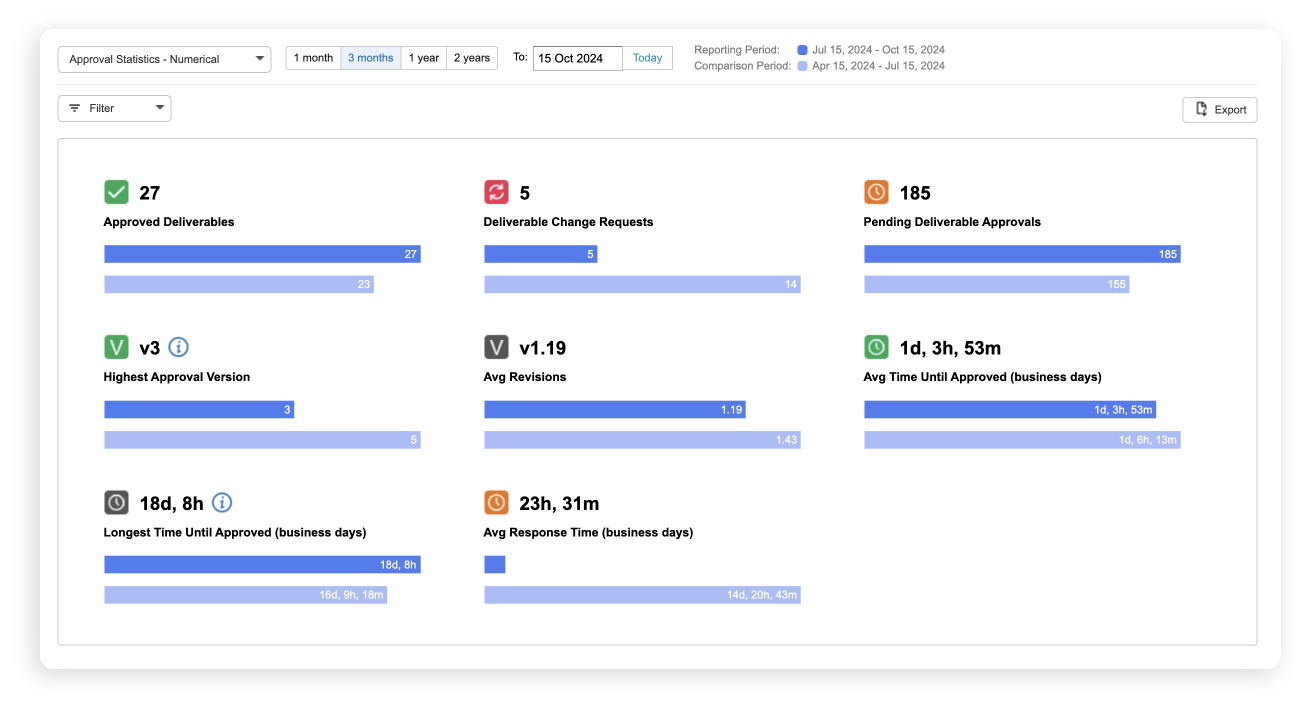The width and height of the screenshot is (1311, 710).
Task: Open the info tooltip next to Highest Approval Version
Action: coord(178,347)
